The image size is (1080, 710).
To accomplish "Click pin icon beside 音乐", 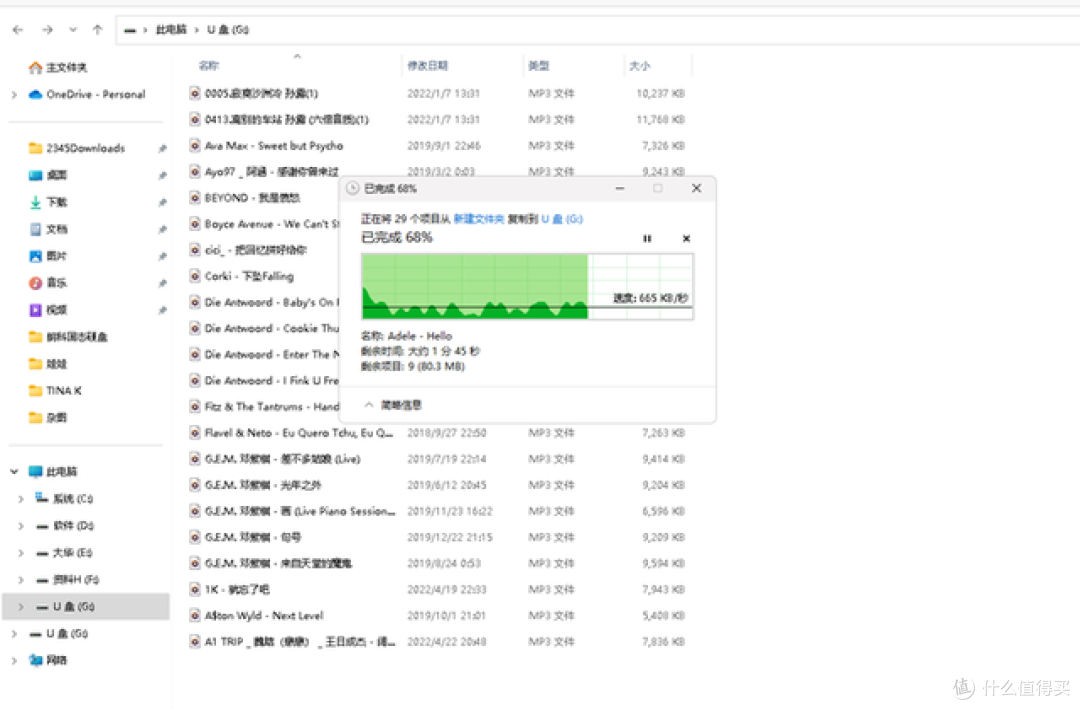I will click(x=163, y=283).
